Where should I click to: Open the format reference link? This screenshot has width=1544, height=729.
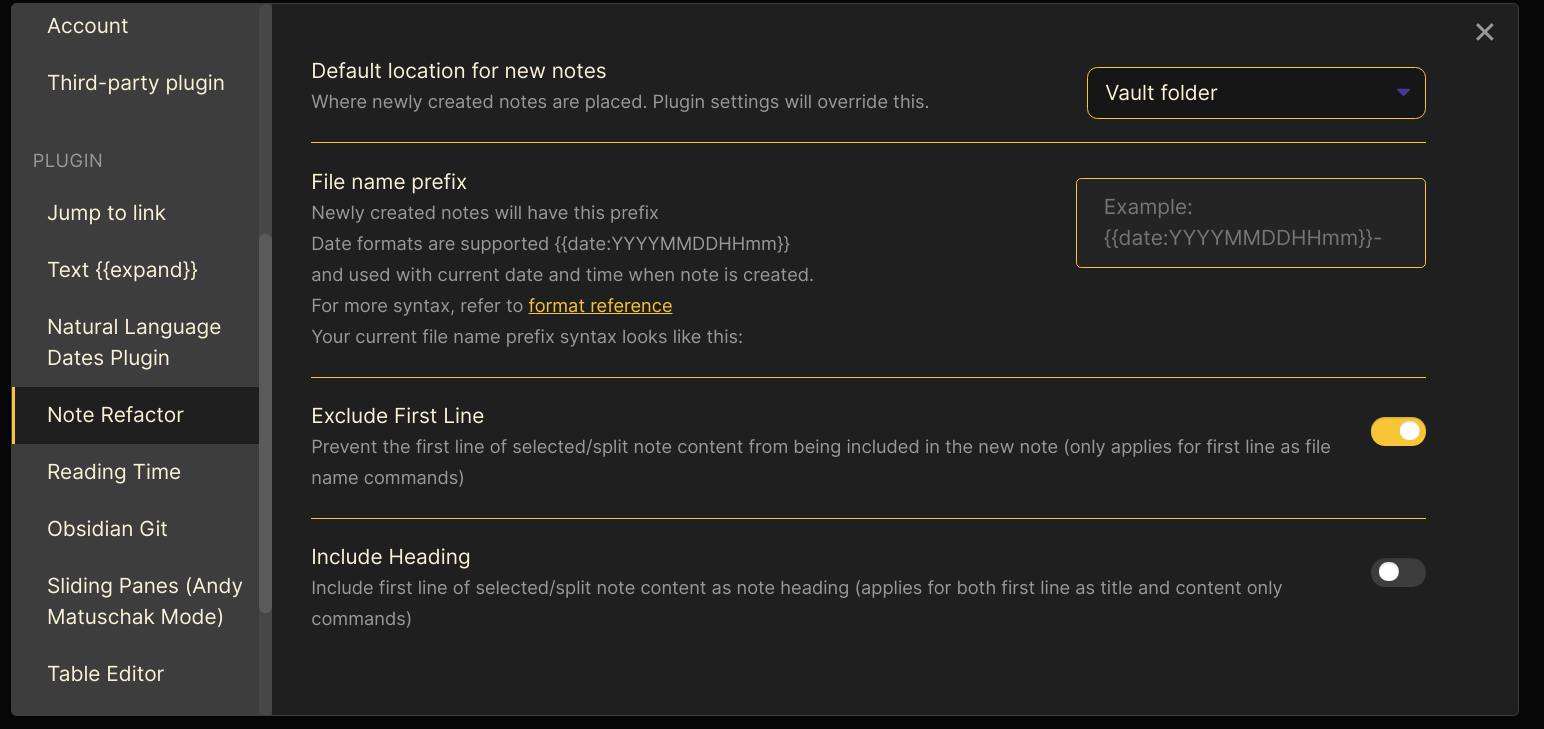[600, 305]
